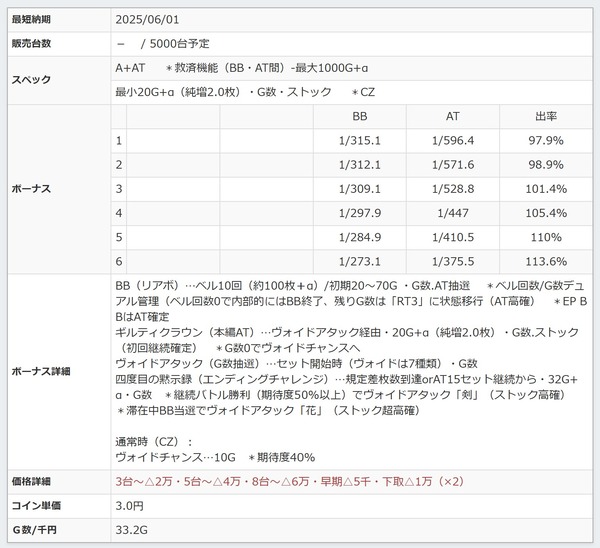The width and height of the screenshot is (600, 548).
Task: Click the 5000台予定 value
Action: pyautogui.click(x=179, y=44)
